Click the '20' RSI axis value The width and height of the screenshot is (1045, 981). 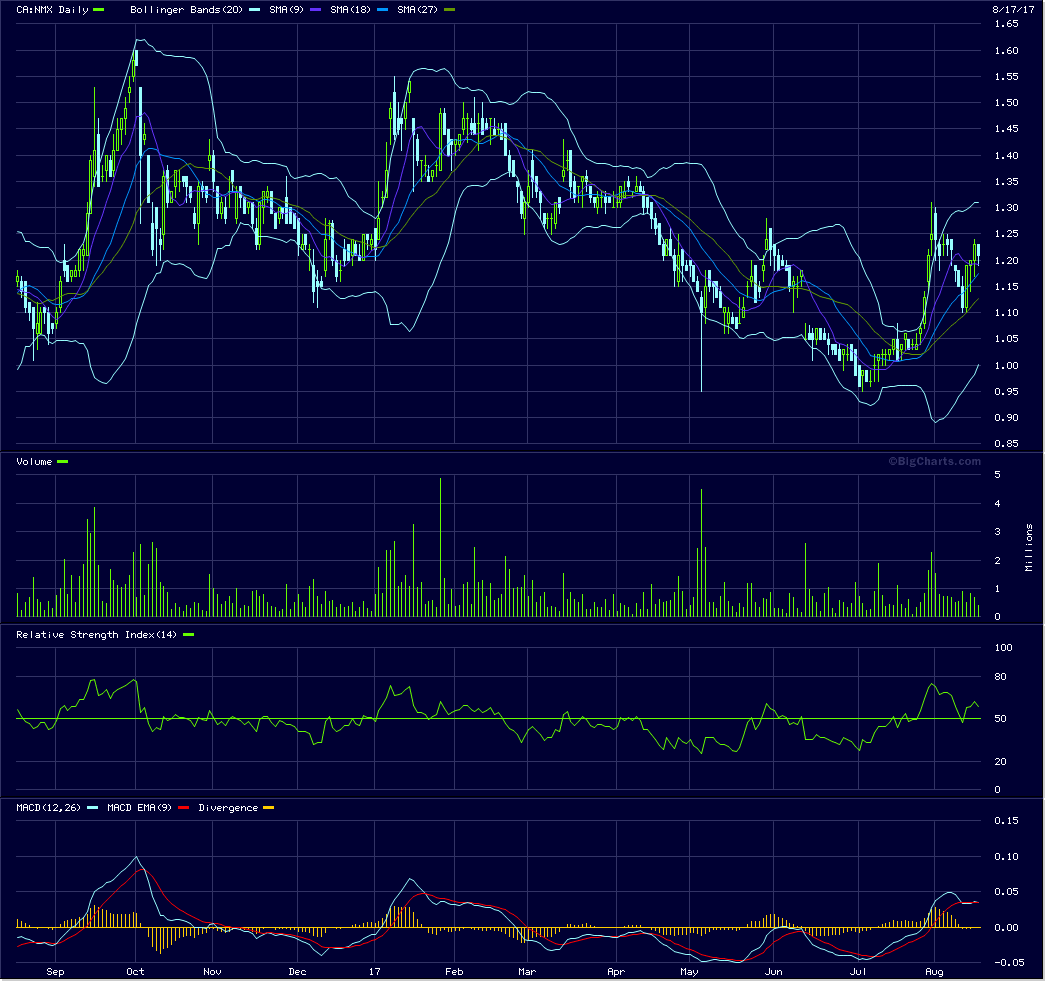[1000, 762]
